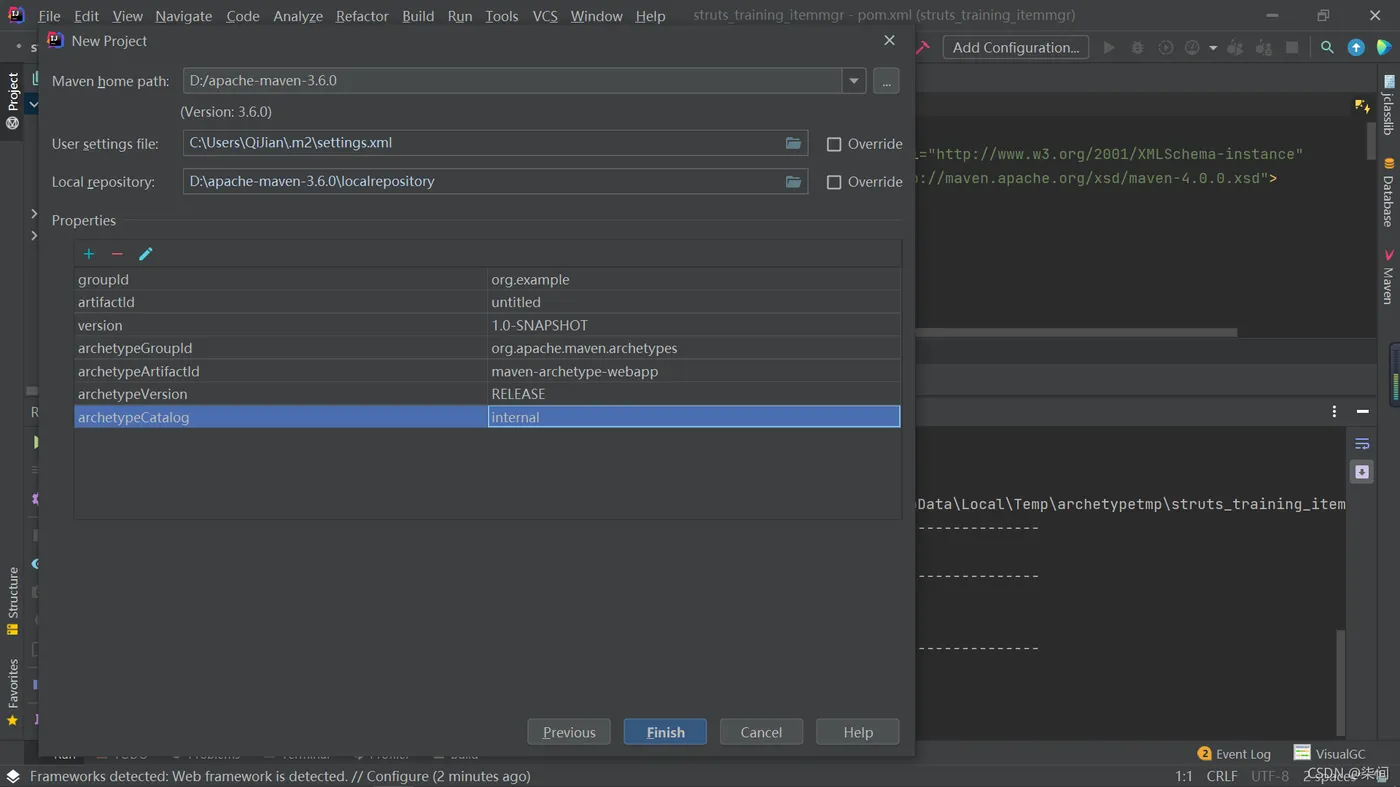Edit the archetypeCatalog value 'internal'
The width and height of the screenshot is (1400, 787).
point(694,417)
